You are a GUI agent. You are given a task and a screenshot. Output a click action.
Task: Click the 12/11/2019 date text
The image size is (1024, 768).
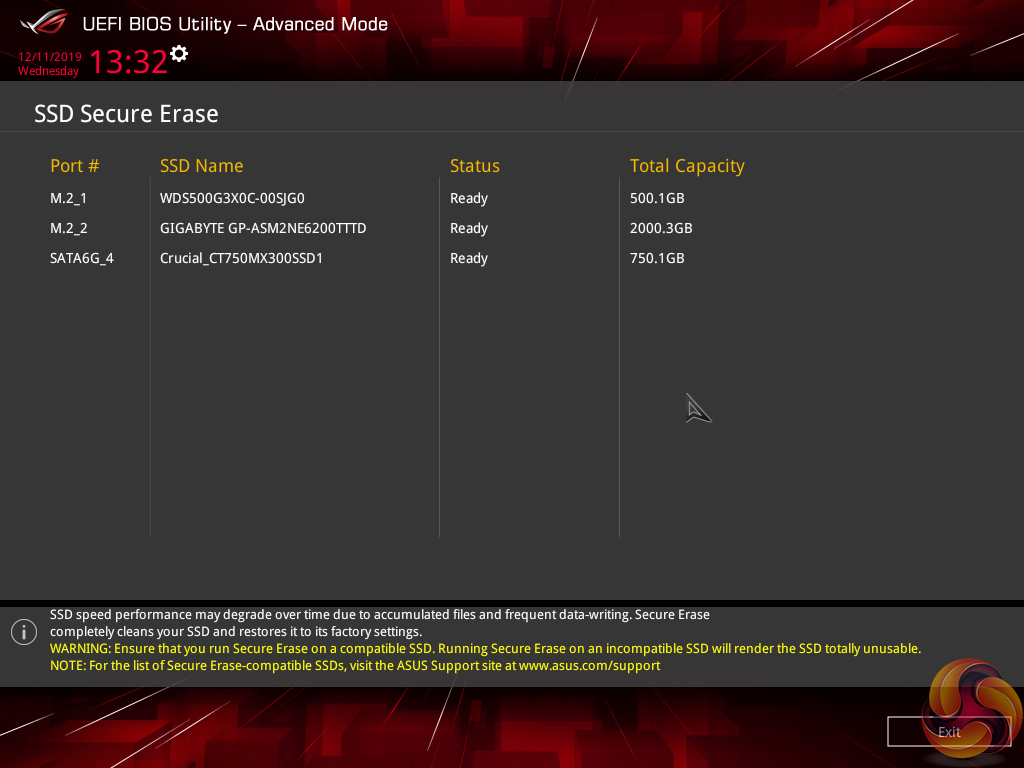[x=50, y=56]
